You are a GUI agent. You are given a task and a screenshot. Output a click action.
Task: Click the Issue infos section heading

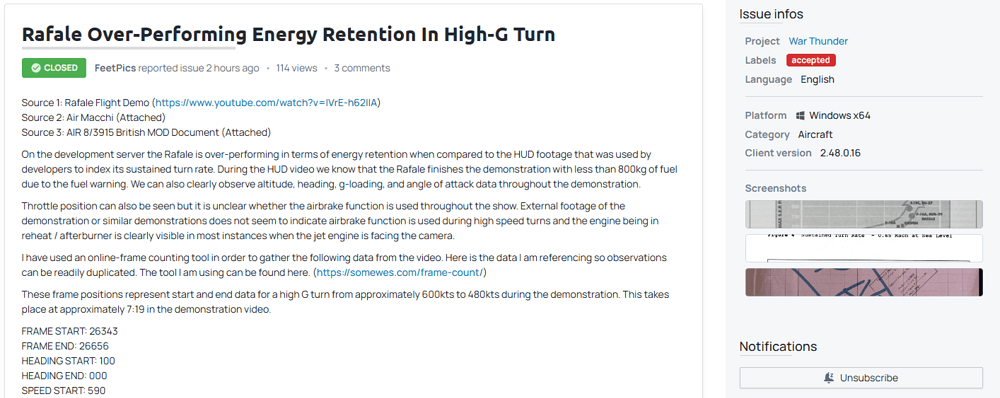771,13
